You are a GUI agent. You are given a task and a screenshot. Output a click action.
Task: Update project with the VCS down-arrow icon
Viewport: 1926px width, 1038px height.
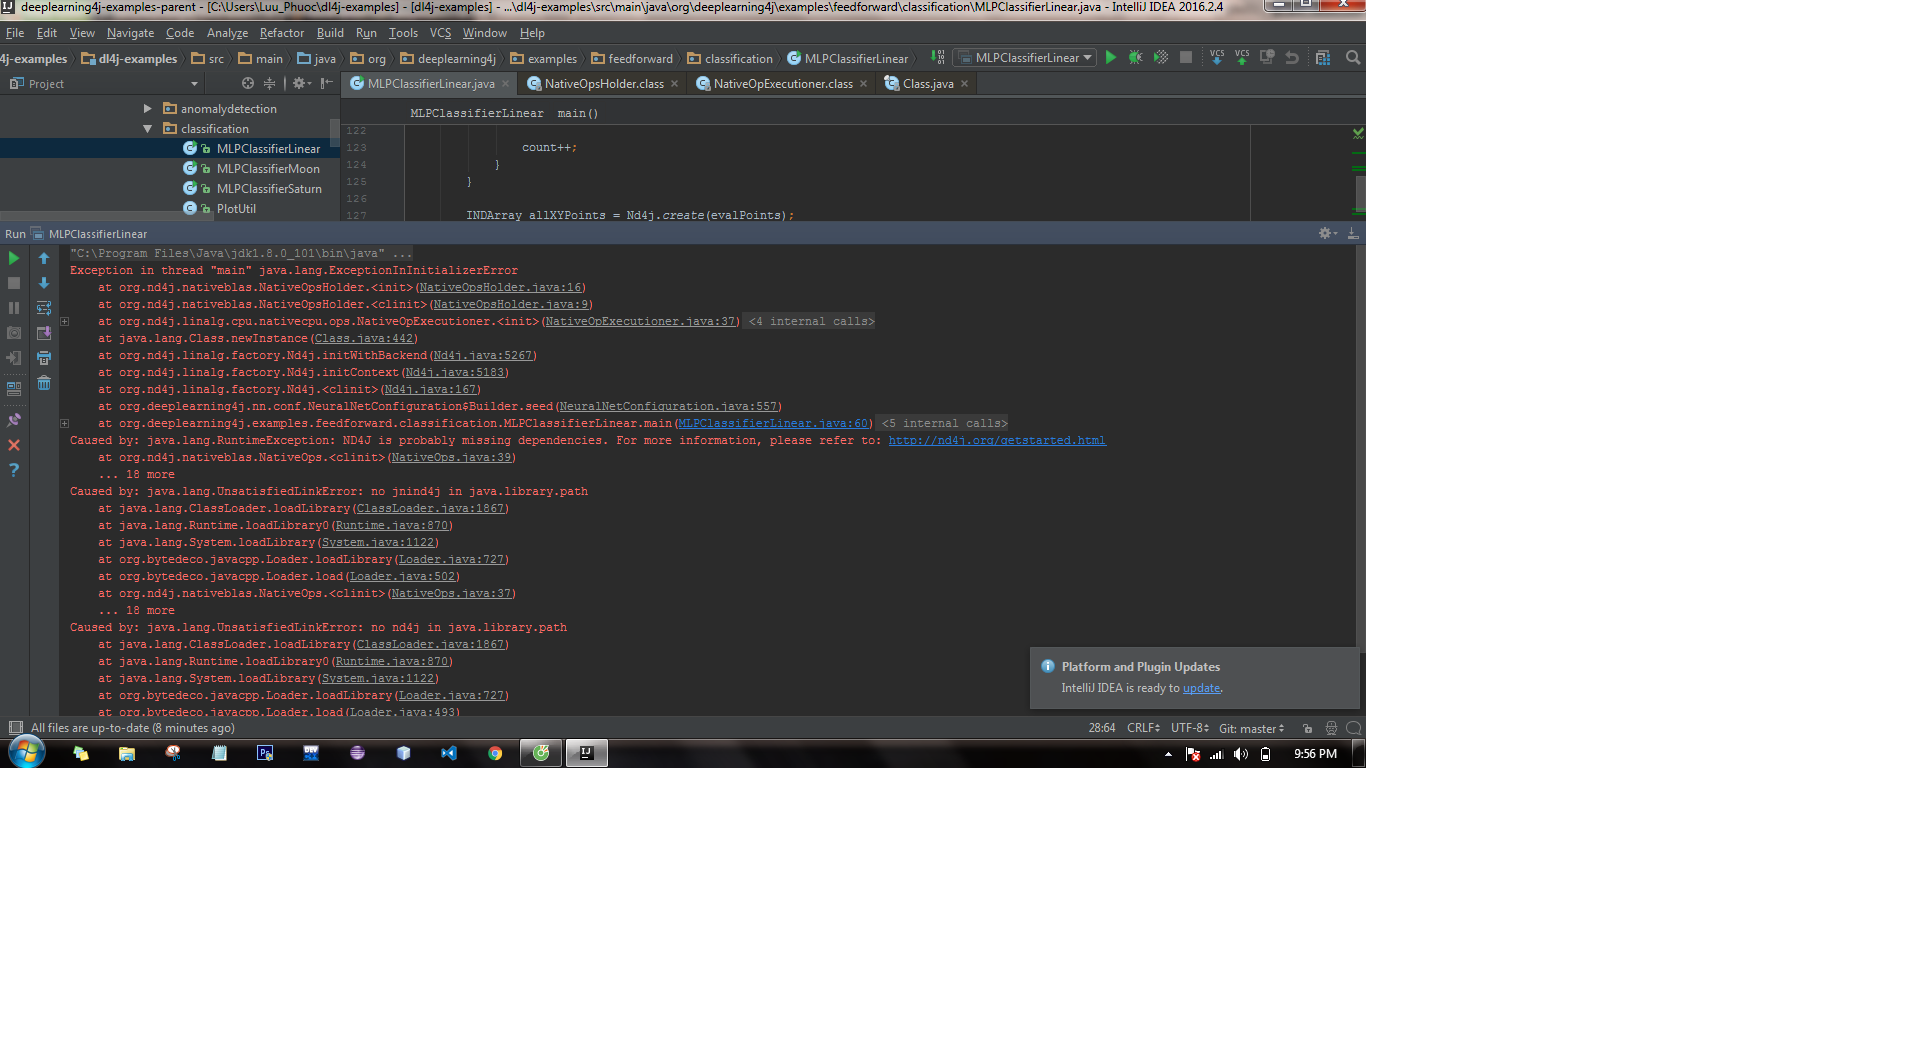[1216, 58]
